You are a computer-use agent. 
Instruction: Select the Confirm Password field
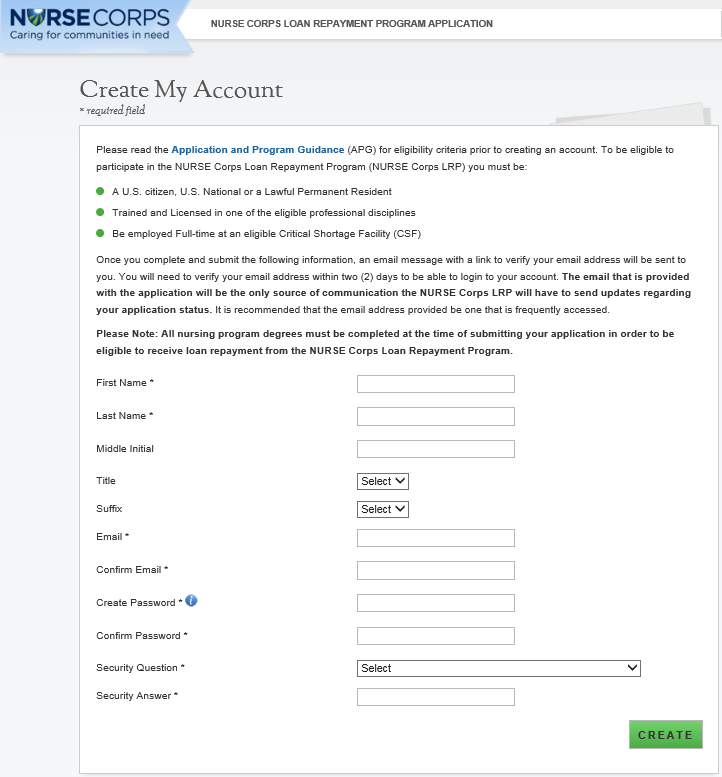[435, 636]
